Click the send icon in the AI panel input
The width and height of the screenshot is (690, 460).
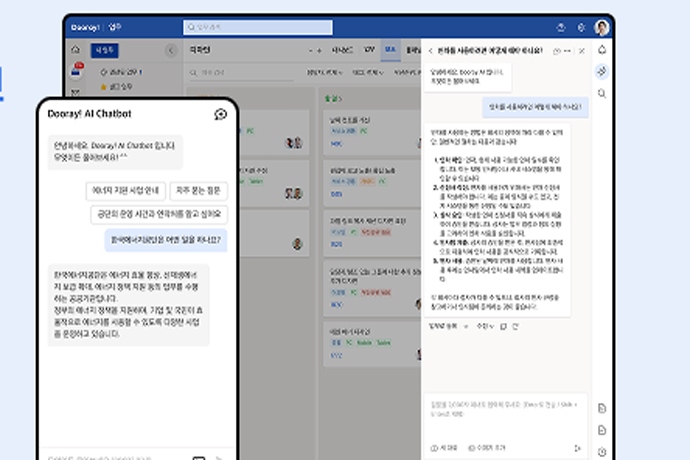[x=579, y=449]
